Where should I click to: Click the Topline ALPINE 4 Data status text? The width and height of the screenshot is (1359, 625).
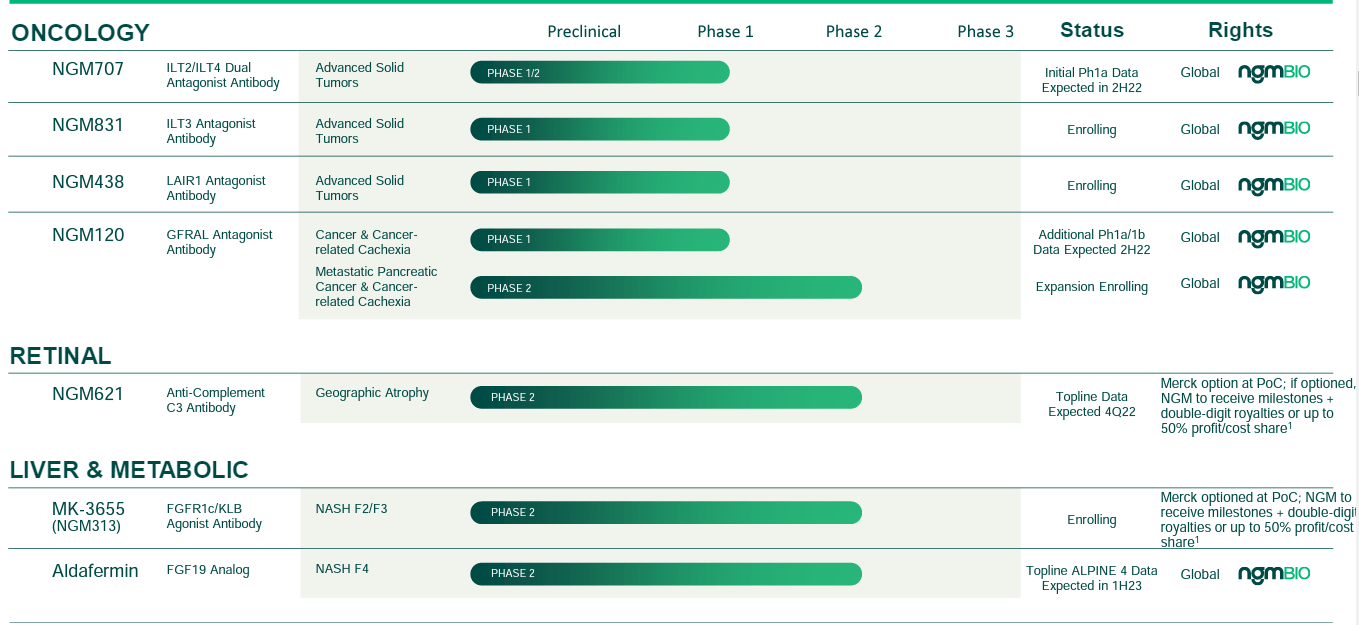(1091, 578)
